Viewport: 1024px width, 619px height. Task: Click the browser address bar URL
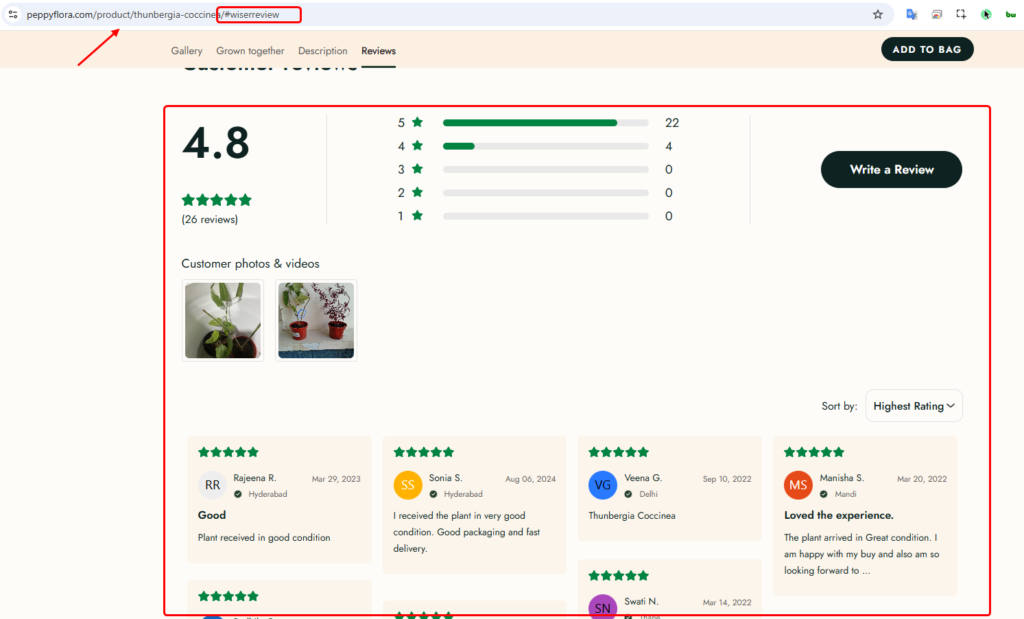click(150, 15)
